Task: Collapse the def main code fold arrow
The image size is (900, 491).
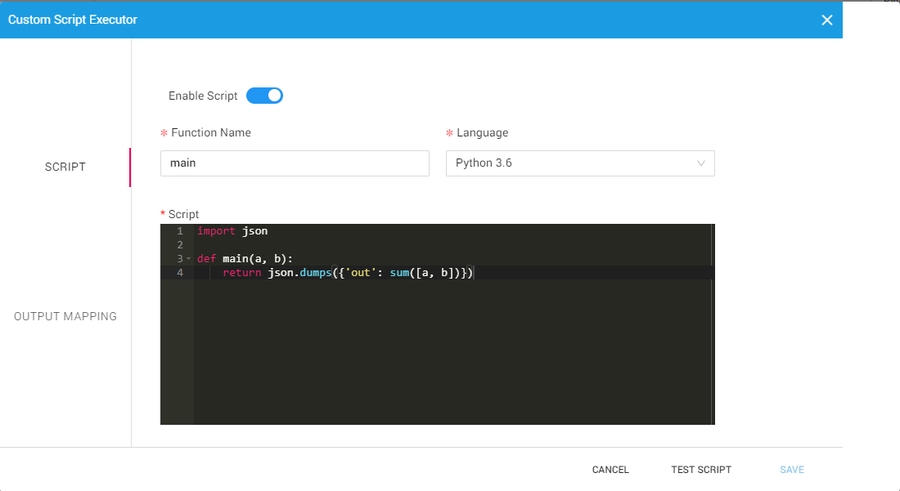Action: click(x=189, y=259)
